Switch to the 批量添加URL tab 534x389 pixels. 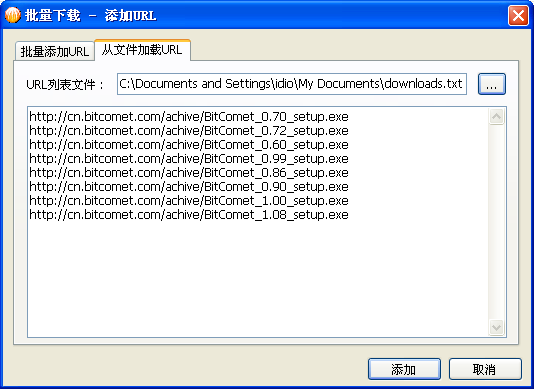[54, 51]
